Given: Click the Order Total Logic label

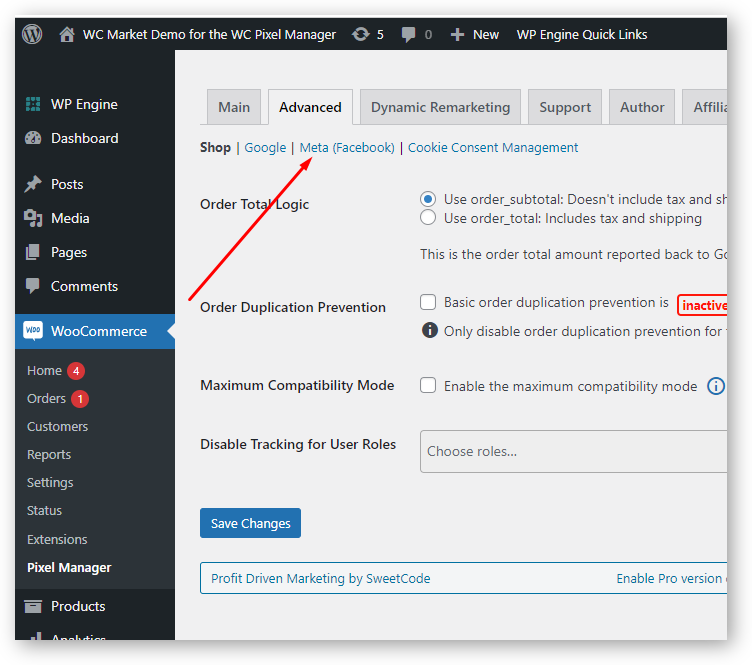Looking at the screenshot, I should point(254,204).
